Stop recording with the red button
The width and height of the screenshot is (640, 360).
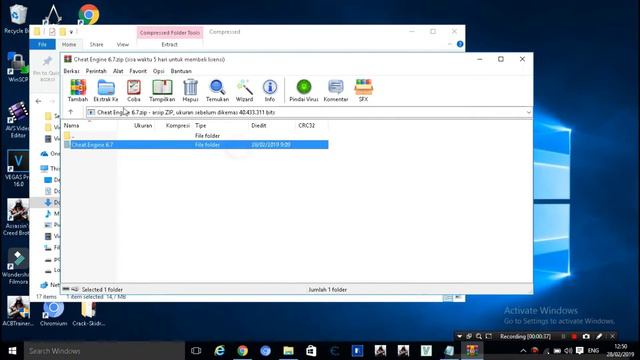click(x=574, y=336)
